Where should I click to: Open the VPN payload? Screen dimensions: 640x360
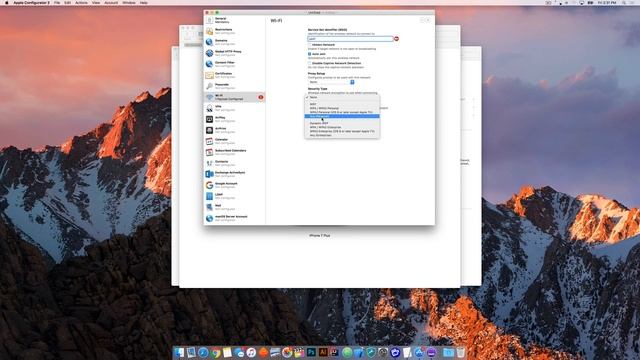(234, 108)
